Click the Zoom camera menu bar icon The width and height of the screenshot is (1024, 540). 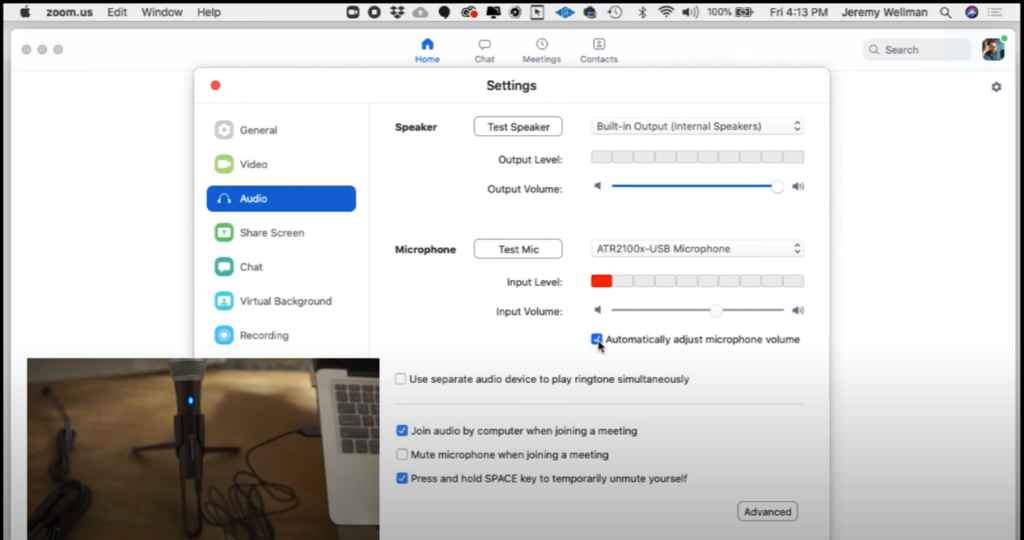353,12
